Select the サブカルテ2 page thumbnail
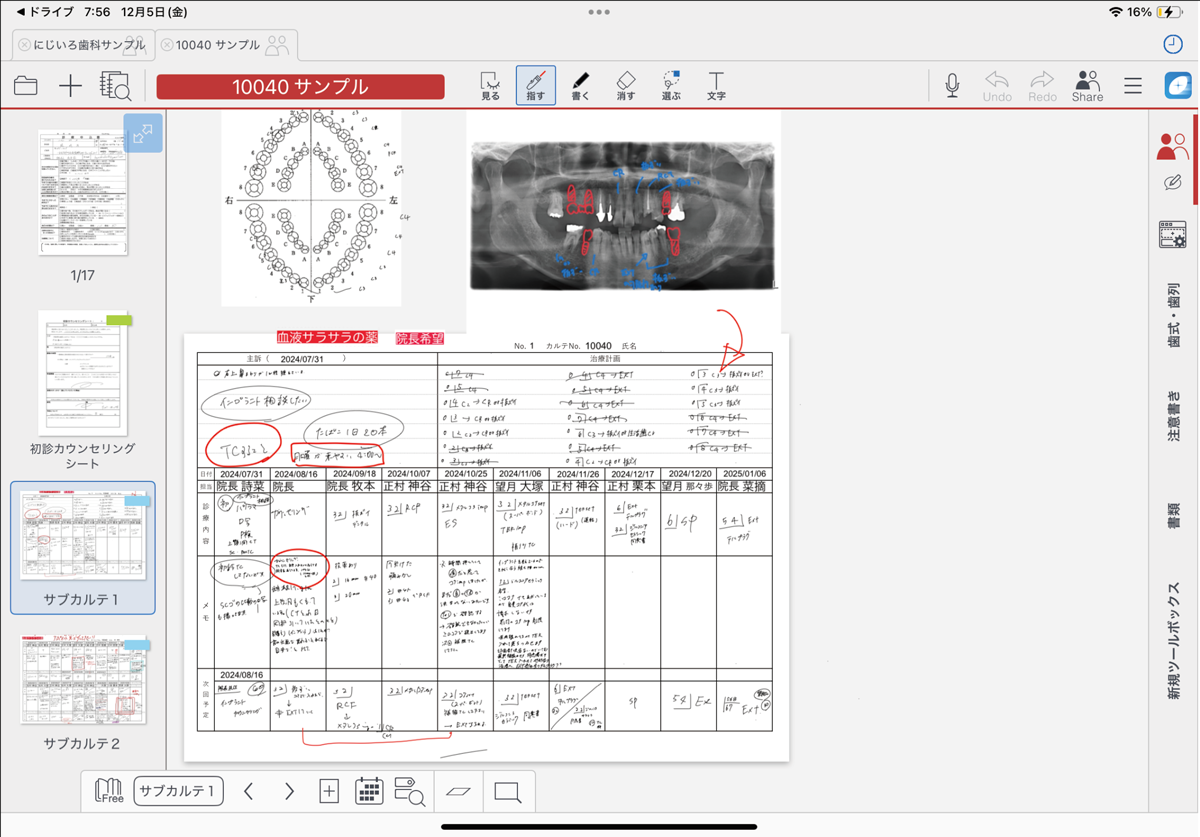 pos(83,680)
